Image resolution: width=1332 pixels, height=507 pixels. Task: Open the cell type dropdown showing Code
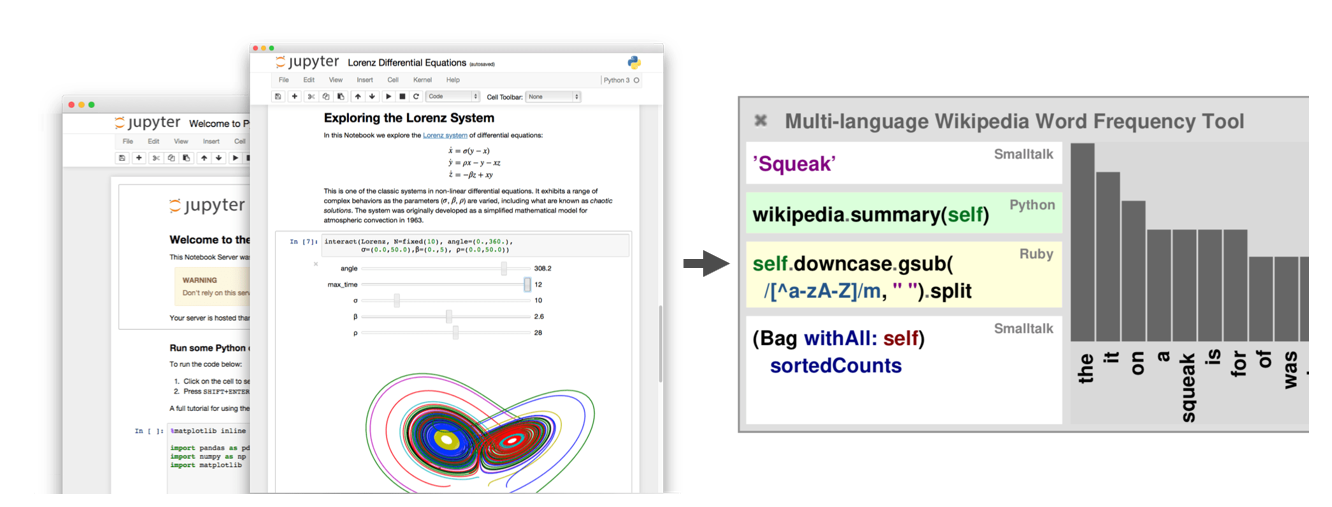coord(453,97)
